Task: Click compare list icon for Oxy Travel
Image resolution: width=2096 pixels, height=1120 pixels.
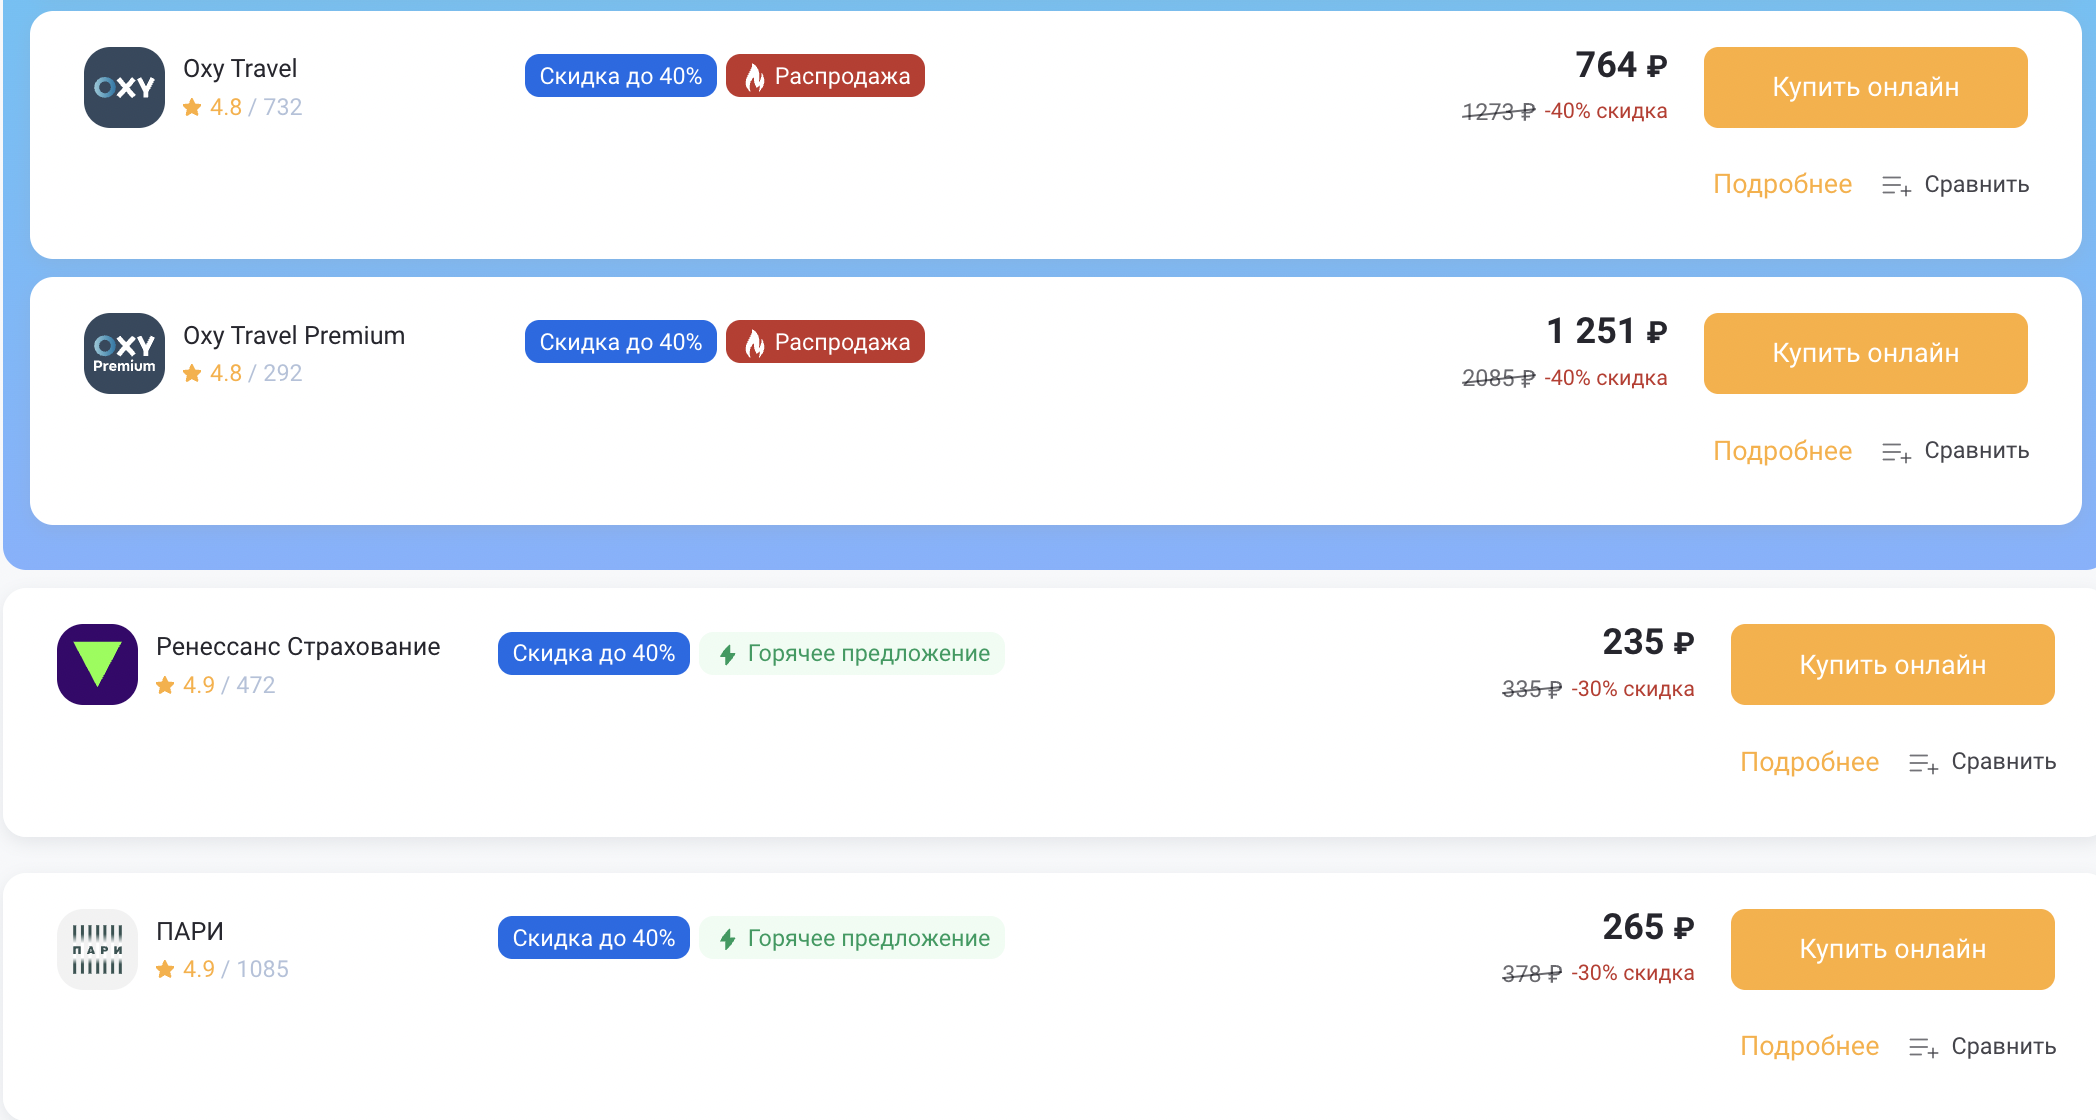Action: tap(1896, 186)
